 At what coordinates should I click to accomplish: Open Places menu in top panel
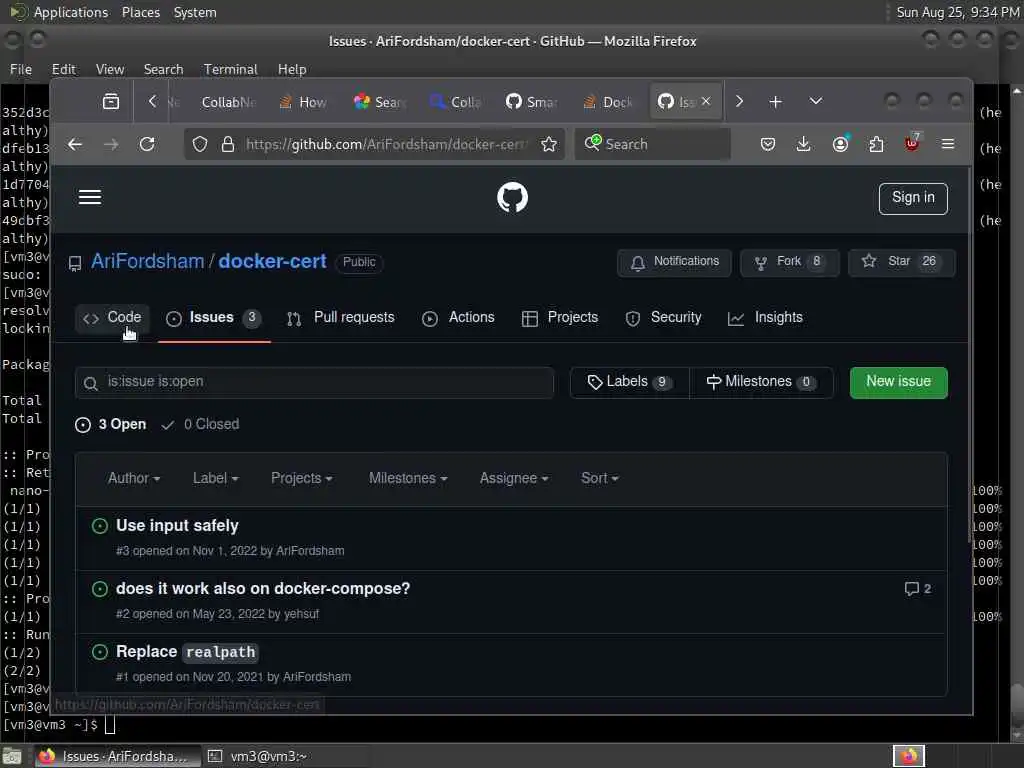[x=140, y=12]
